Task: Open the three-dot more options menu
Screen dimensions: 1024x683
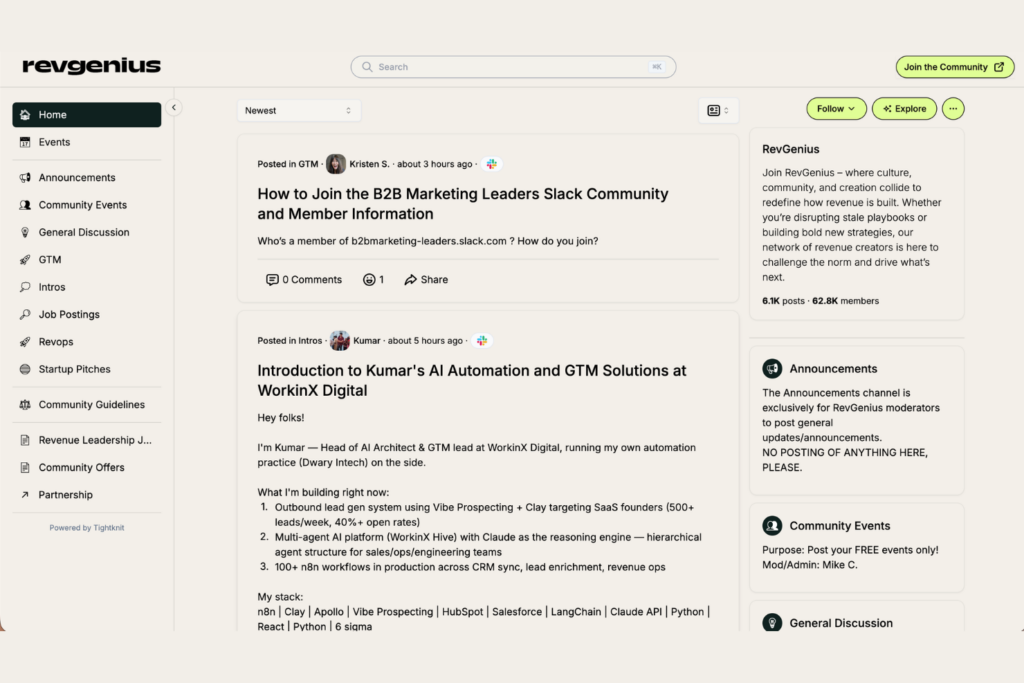Action: (952, 108)
